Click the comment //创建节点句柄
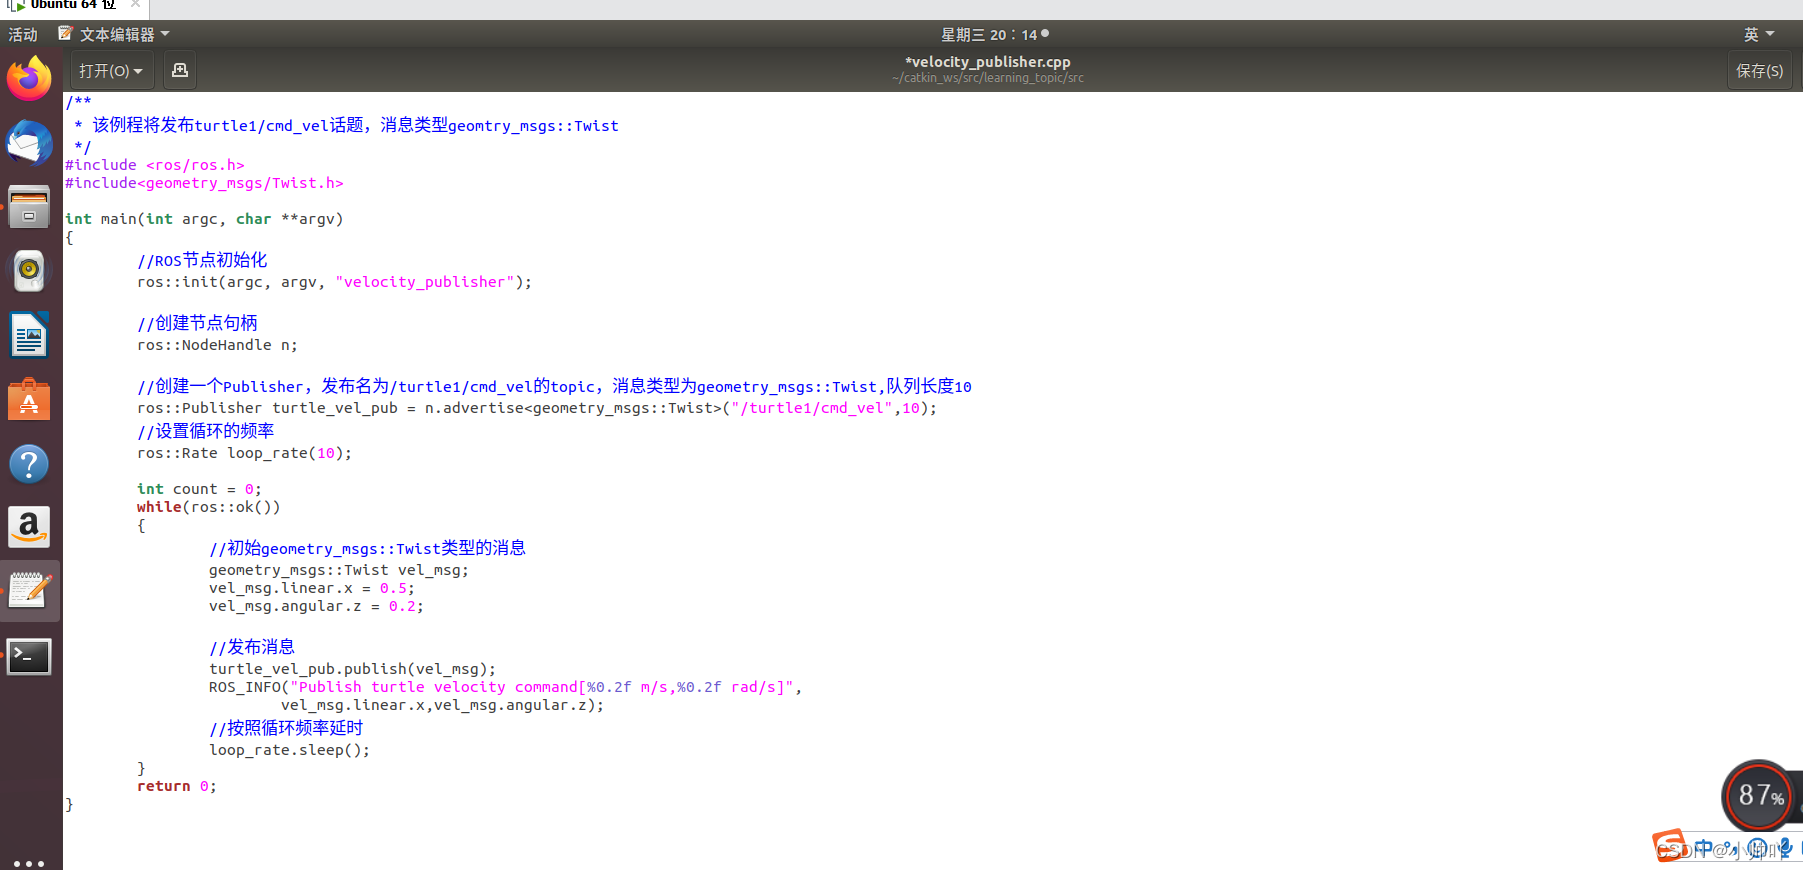The image size is (1803, 870). (x=197, y=323)
